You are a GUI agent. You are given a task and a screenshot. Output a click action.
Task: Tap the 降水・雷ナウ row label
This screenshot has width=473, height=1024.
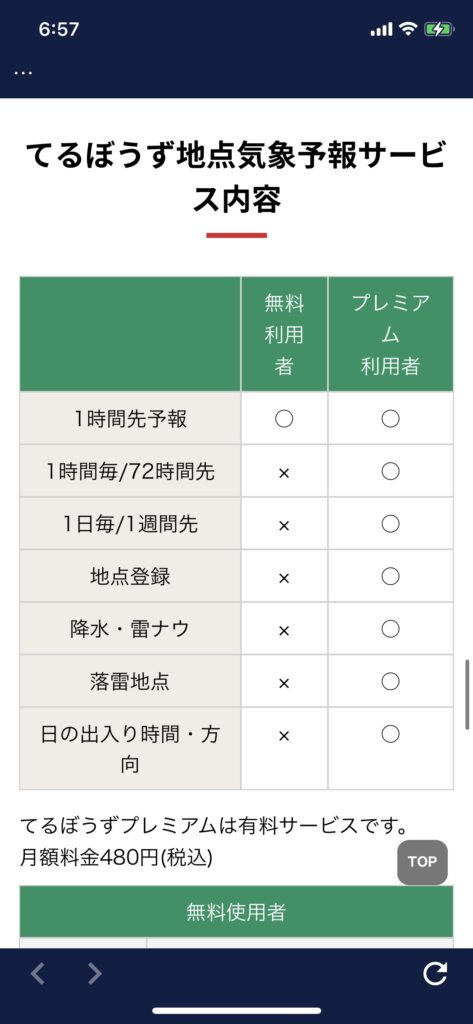pyautogui.click(x=131, y=629)
